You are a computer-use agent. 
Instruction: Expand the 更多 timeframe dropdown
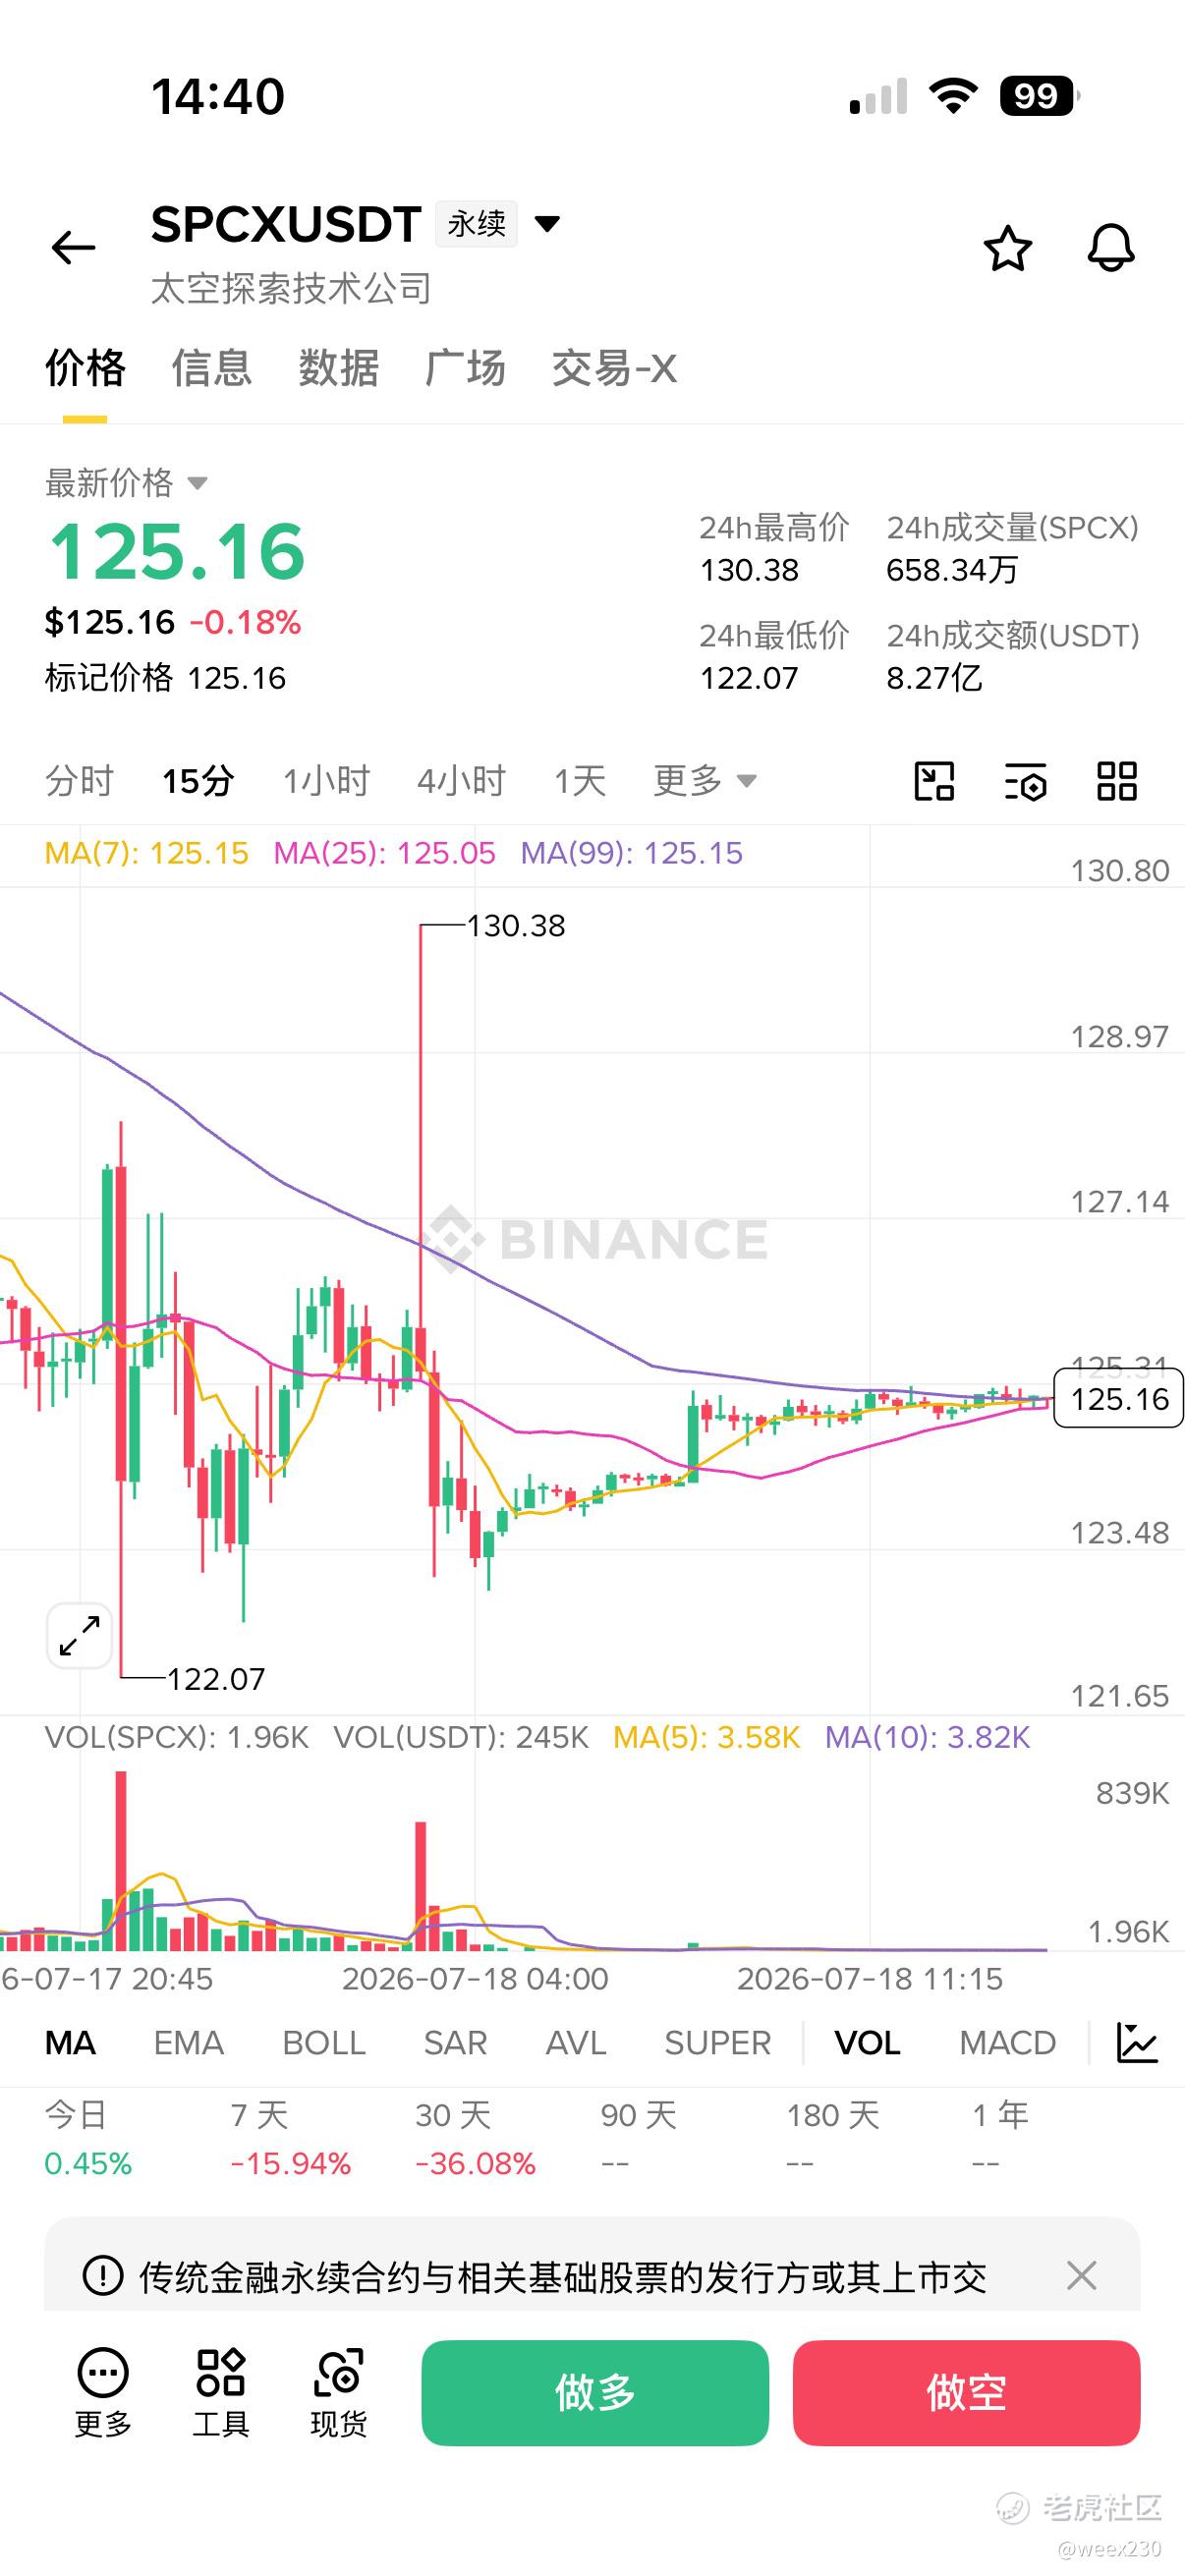click(x=704, y=780)
